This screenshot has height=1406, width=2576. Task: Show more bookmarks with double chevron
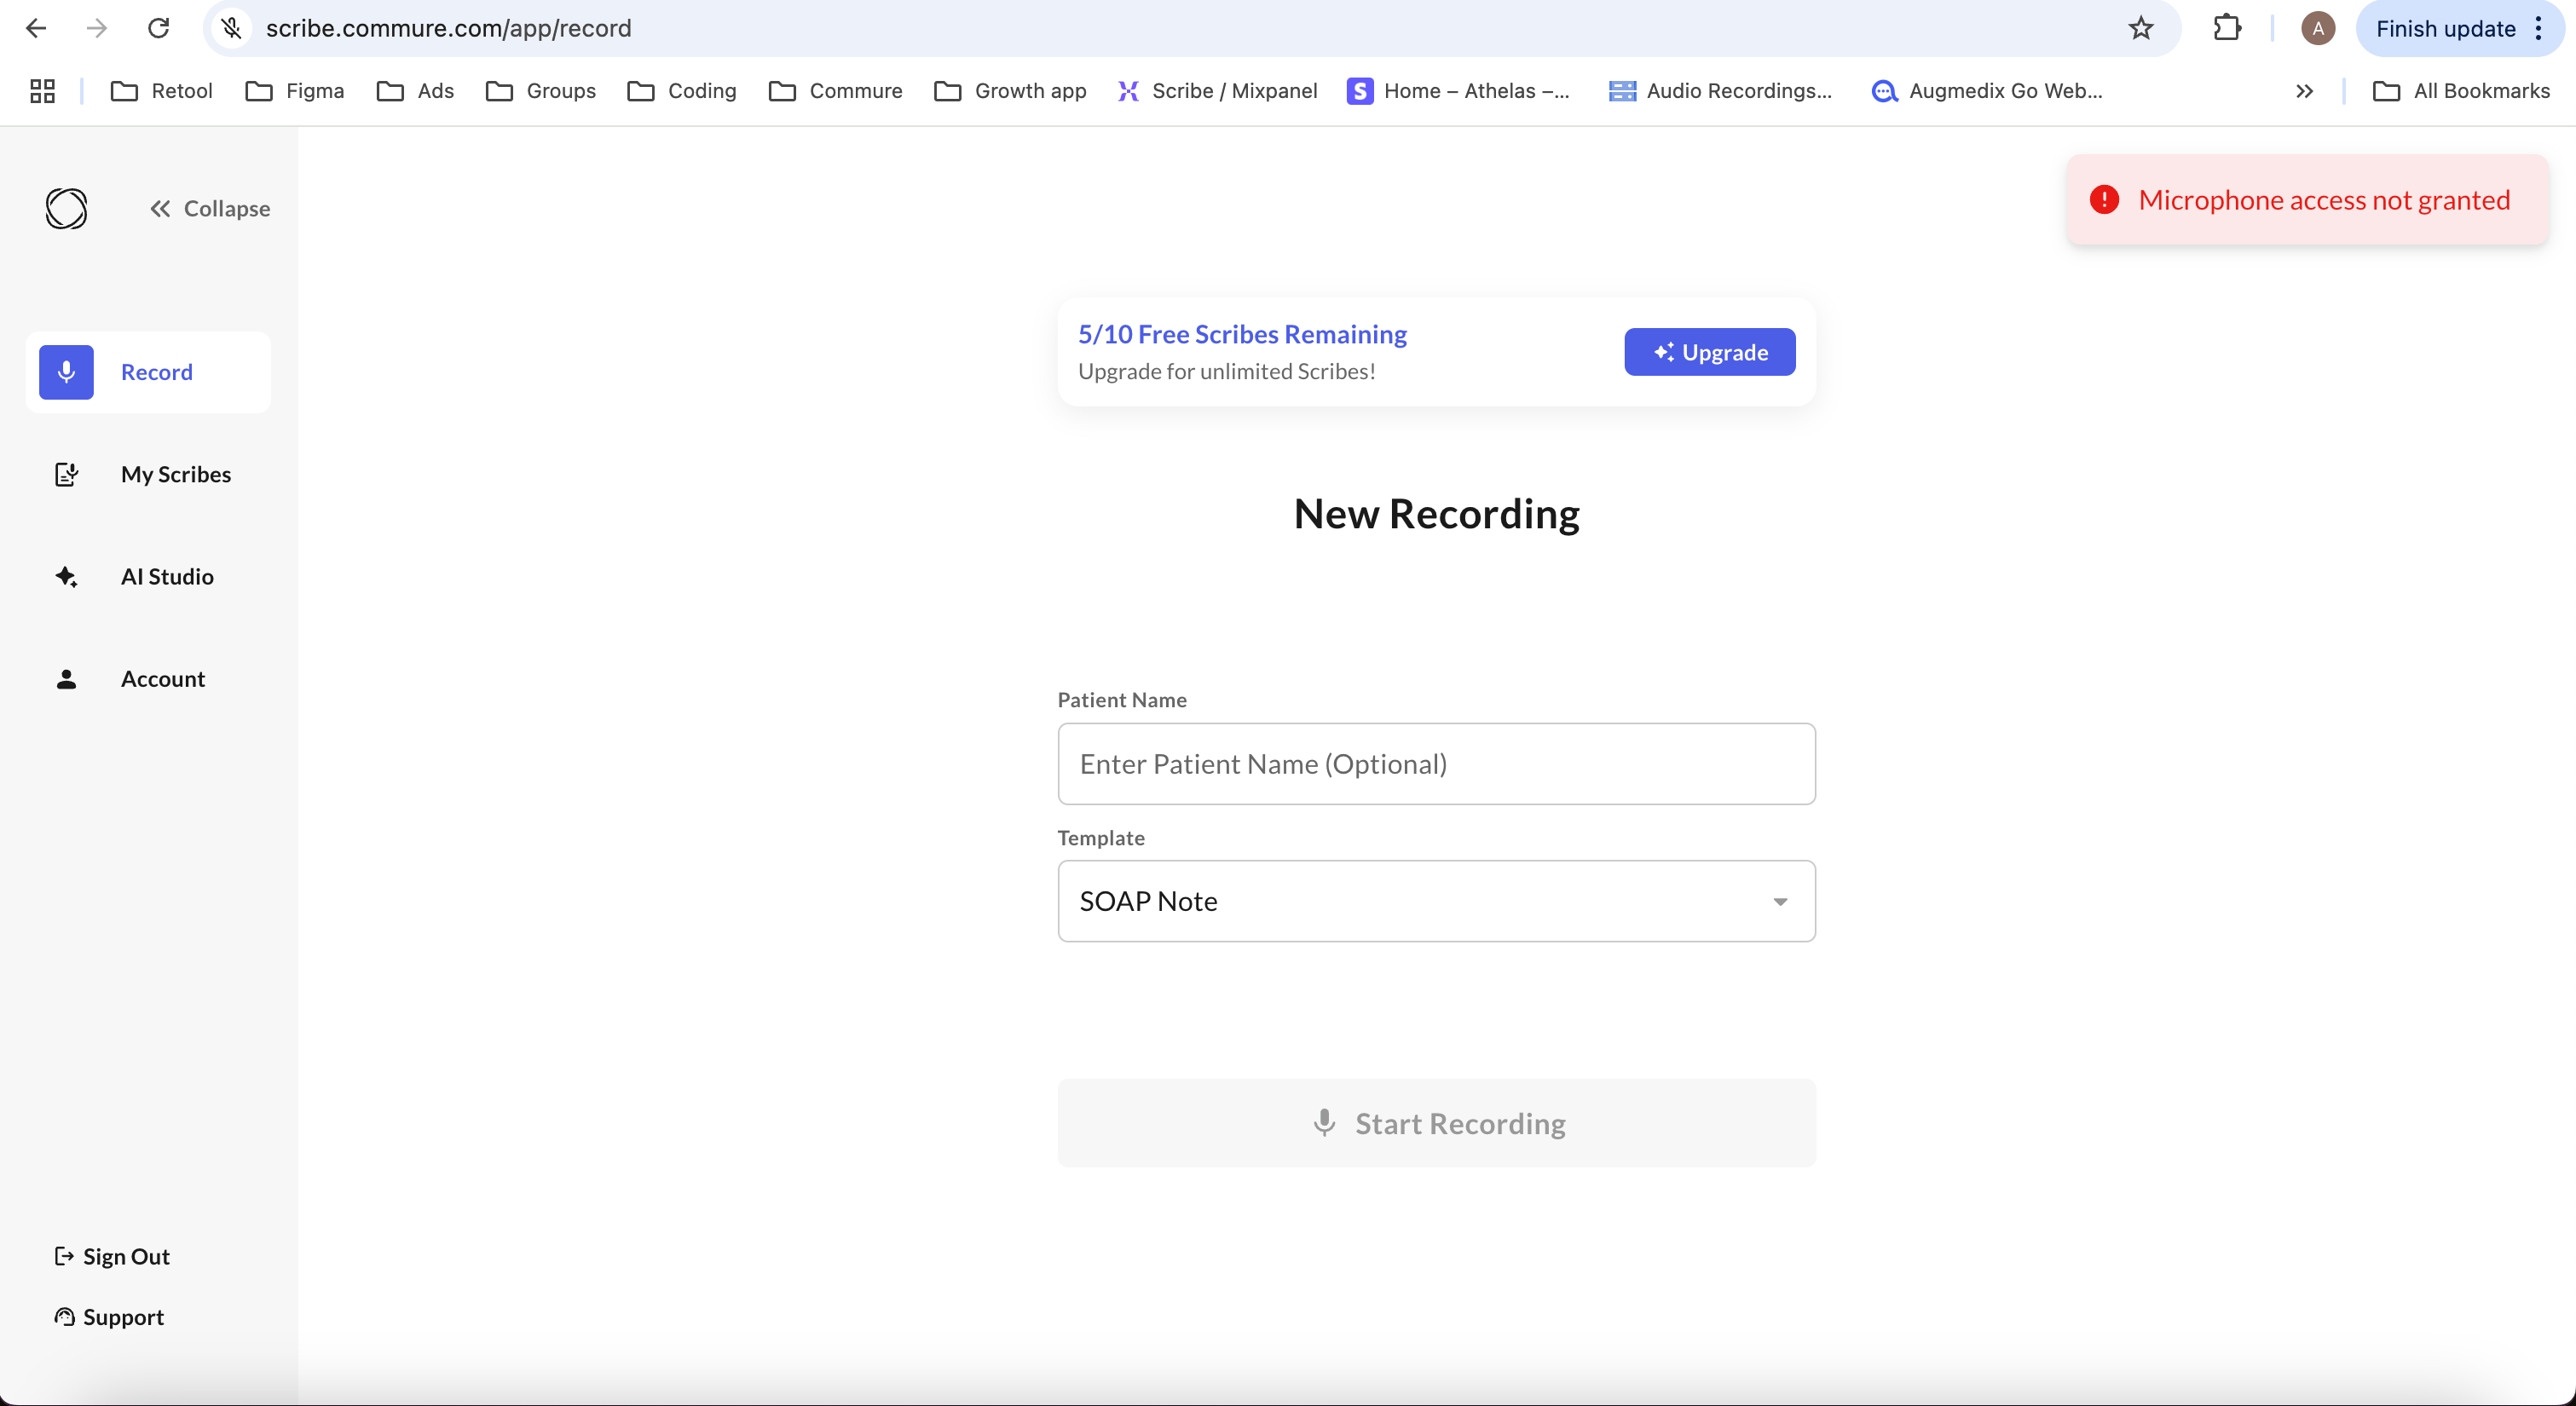pos(2304,91)
